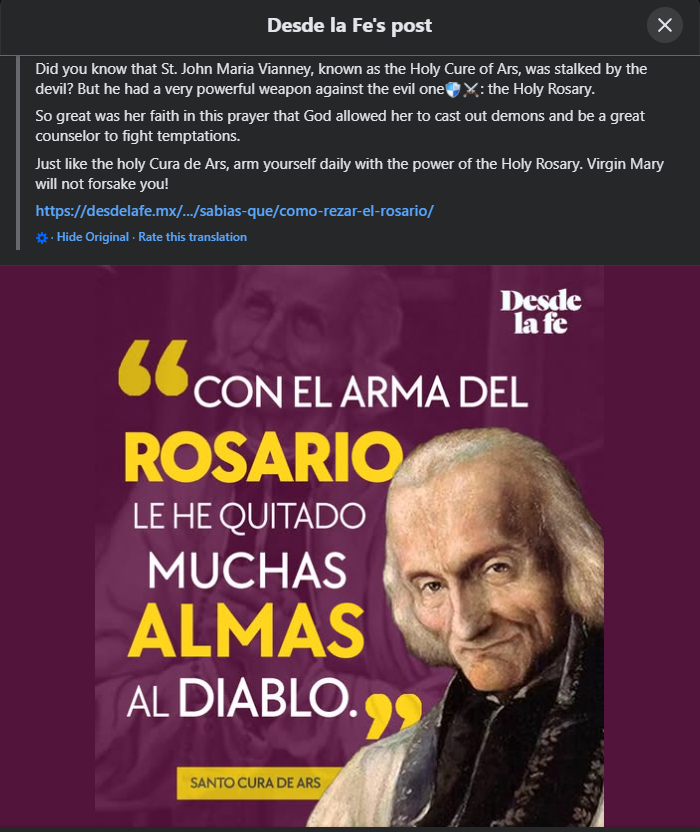Click the Desde la fe logo on image
Viewport: 700px width, 832px height.
coord(541,312)
